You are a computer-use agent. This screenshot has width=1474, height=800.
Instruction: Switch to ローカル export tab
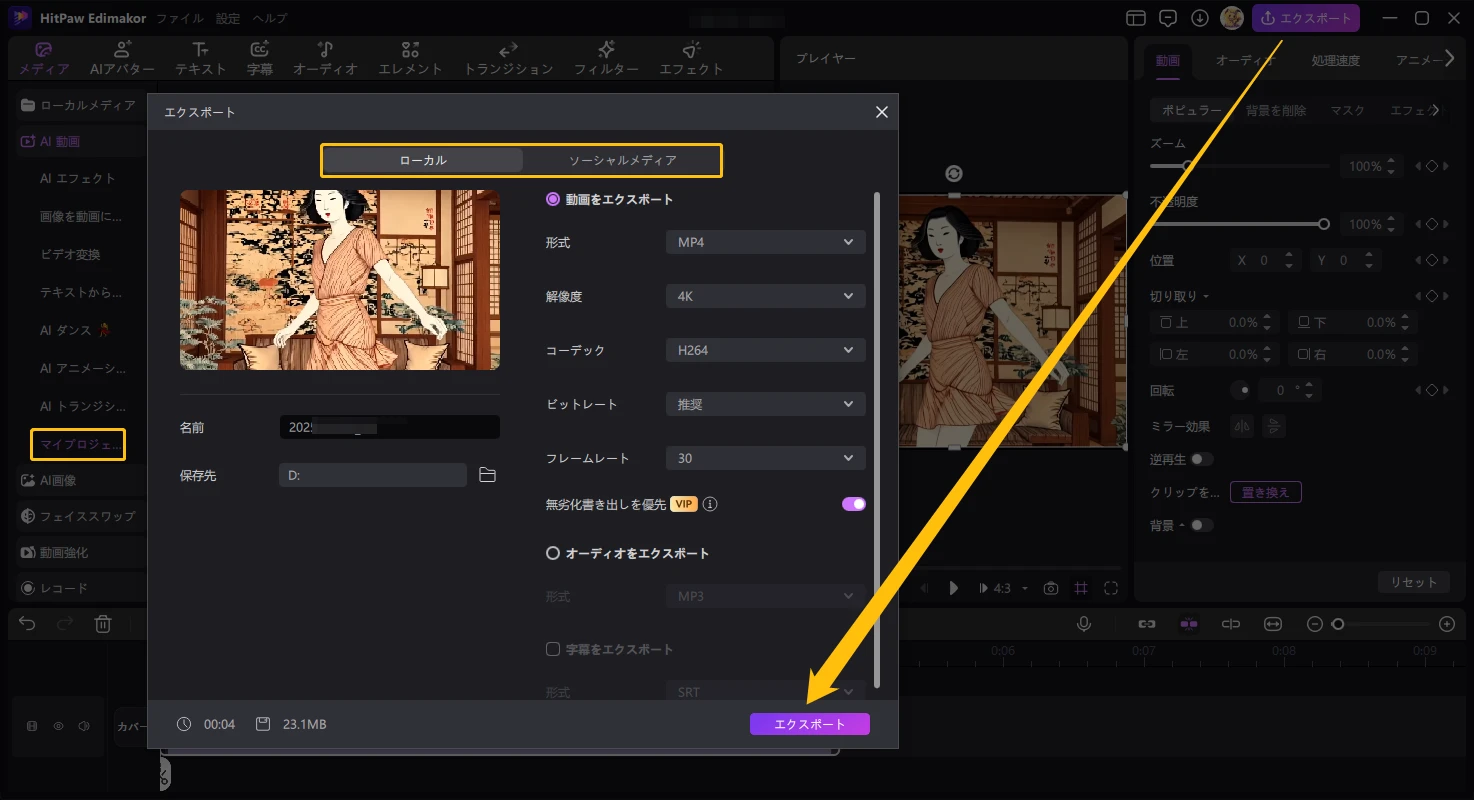(423, 160)
